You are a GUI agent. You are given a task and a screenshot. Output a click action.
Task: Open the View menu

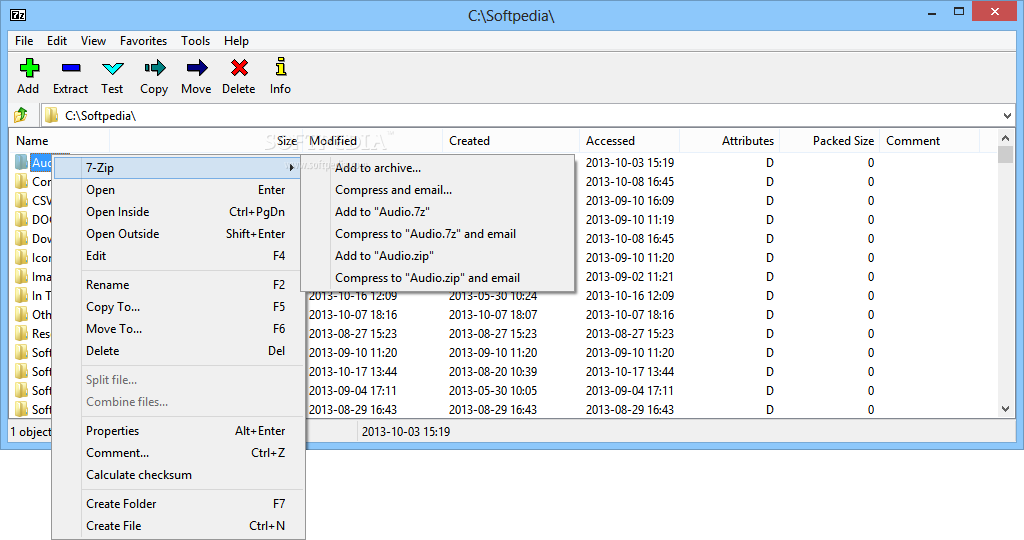[x=93, y=41]
